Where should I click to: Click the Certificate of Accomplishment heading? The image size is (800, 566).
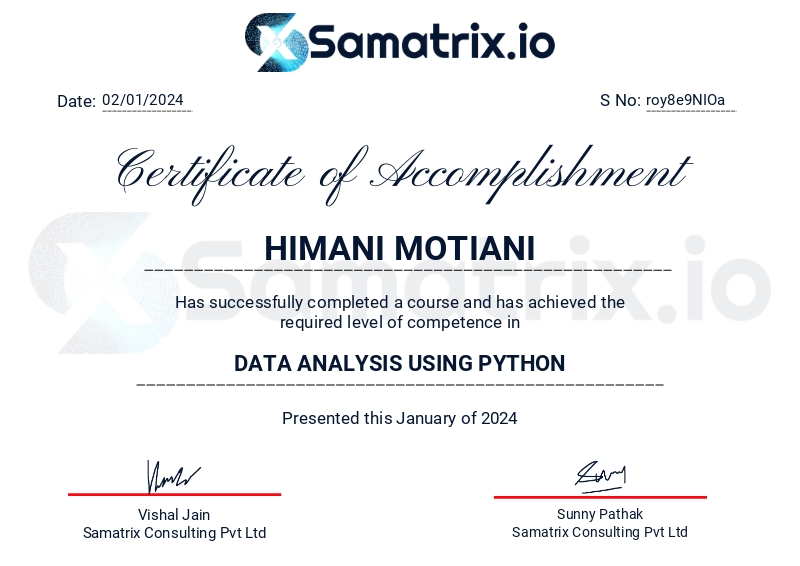(400, 172)
